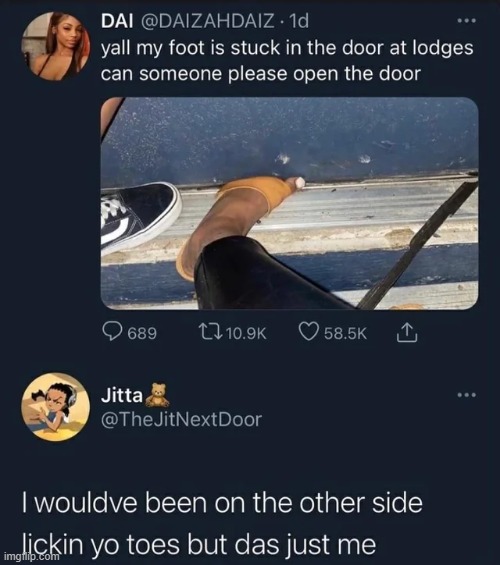View DAI's profile picture
500x565 pixels.
(x=56, y=45)
